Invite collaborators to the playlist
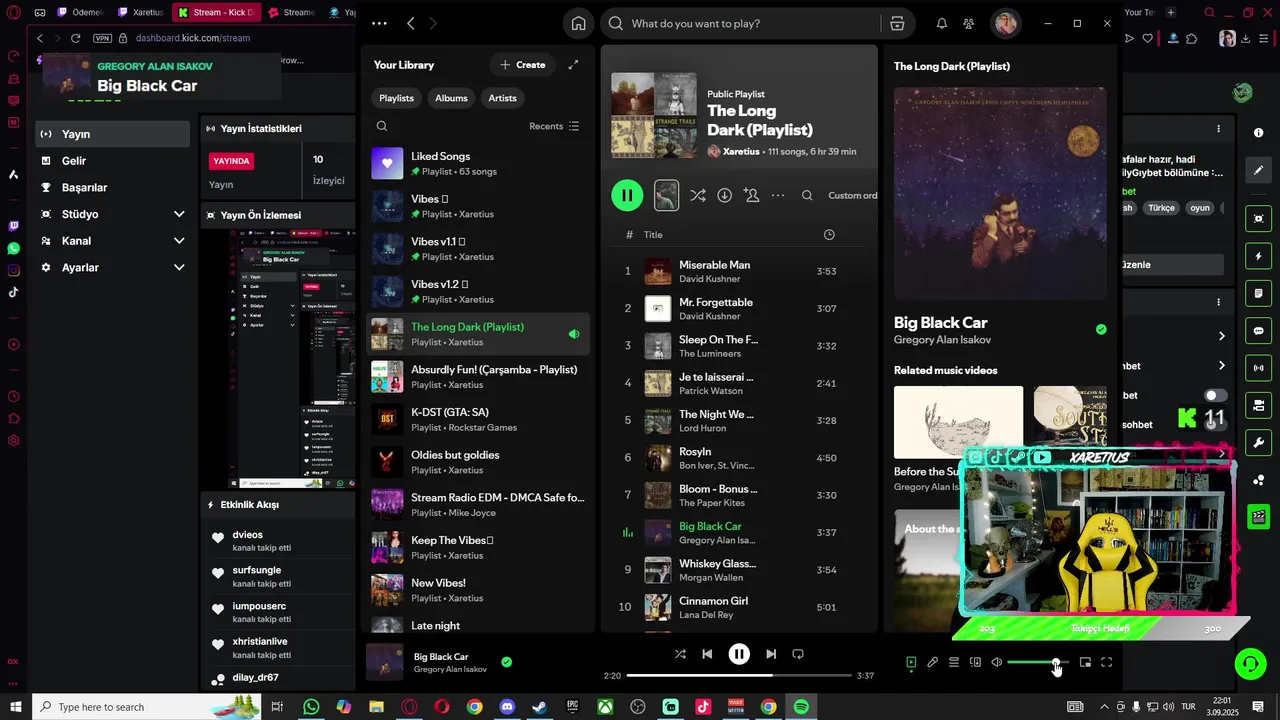1280x720 pixels. pos(751,195)
